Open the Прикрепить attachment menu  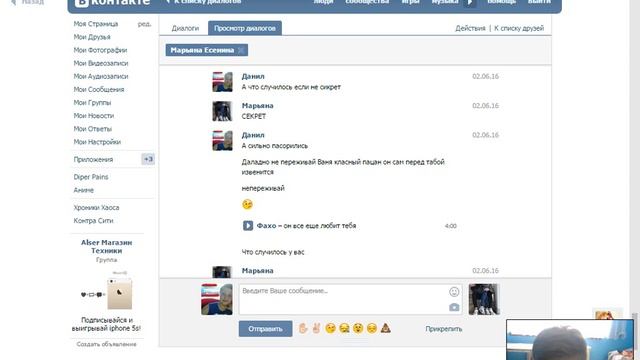[444, 329]
